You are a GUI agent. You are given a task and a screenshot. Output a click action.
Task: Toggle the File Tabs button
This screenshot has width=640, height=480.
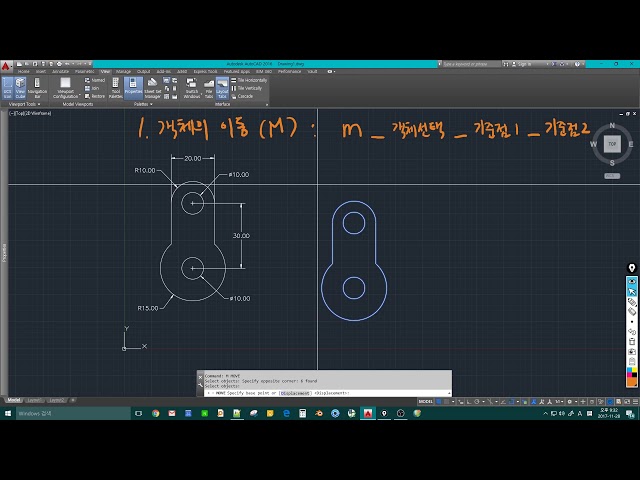pyautogui.click(x=209, y=88)
